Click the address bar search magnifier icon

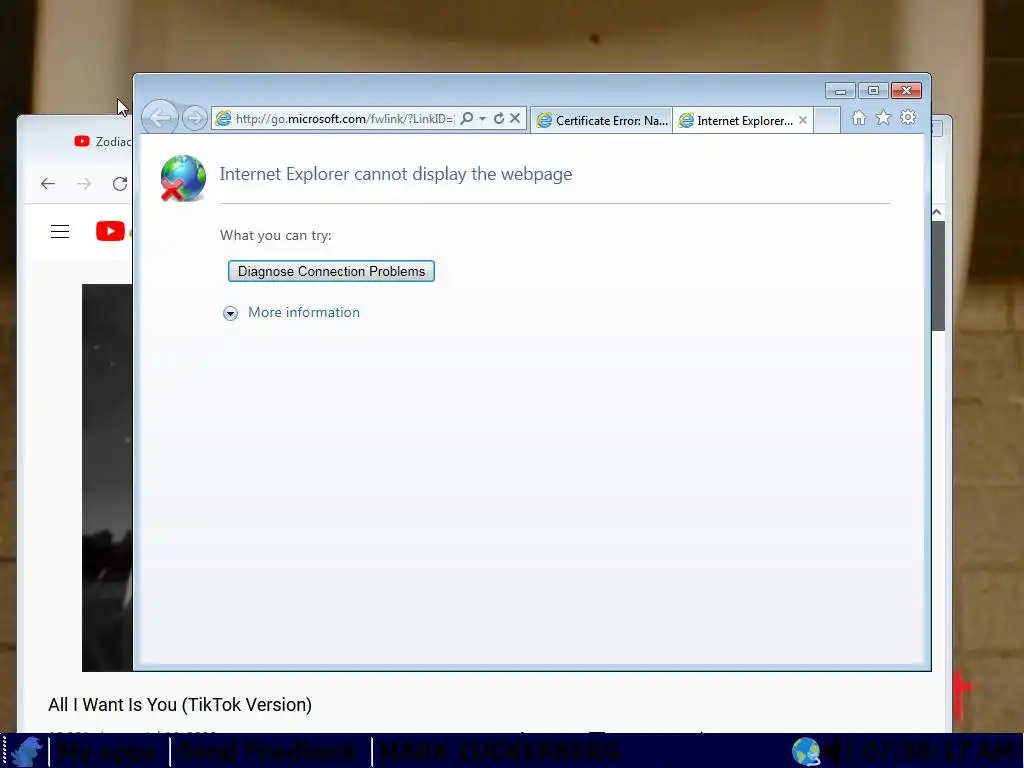pos(467,118)
